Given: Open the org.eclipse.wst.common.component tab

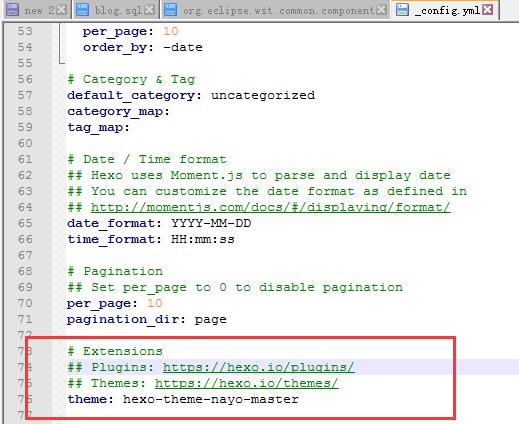Looking at the screenshot, I should tap(276, 10).
